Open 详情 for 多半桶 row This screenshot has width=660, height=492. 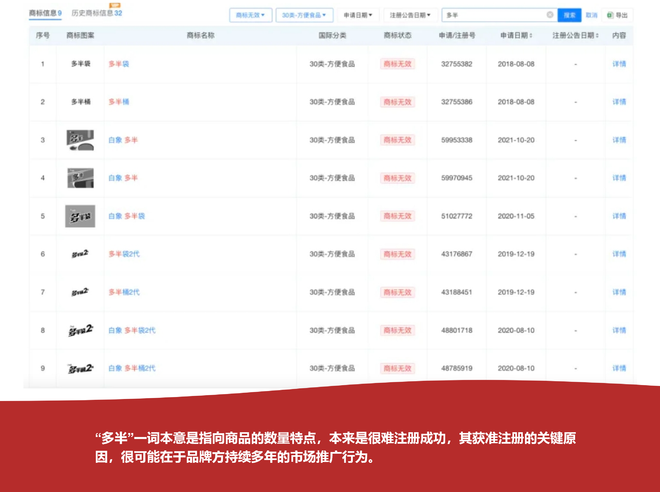[619, 102]
